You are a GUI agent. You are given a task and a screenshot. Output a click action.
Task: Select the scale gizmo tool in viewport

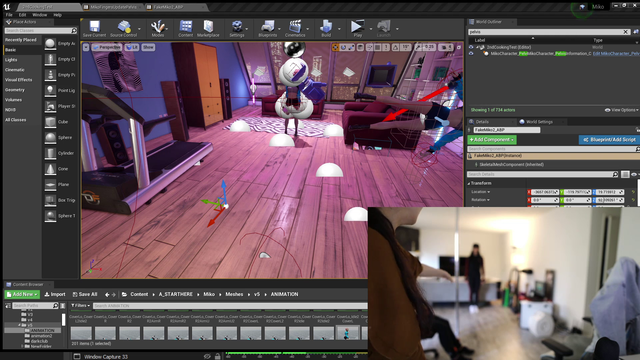tap(351, 47)
